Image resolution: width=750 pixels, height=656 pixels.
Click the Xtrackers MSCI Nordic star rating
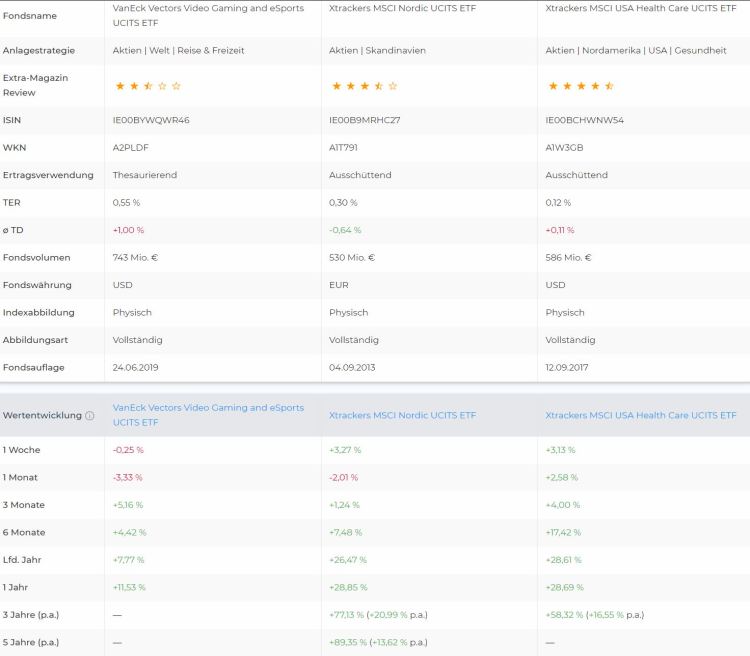pyautogui.click(x=363, y=86)
